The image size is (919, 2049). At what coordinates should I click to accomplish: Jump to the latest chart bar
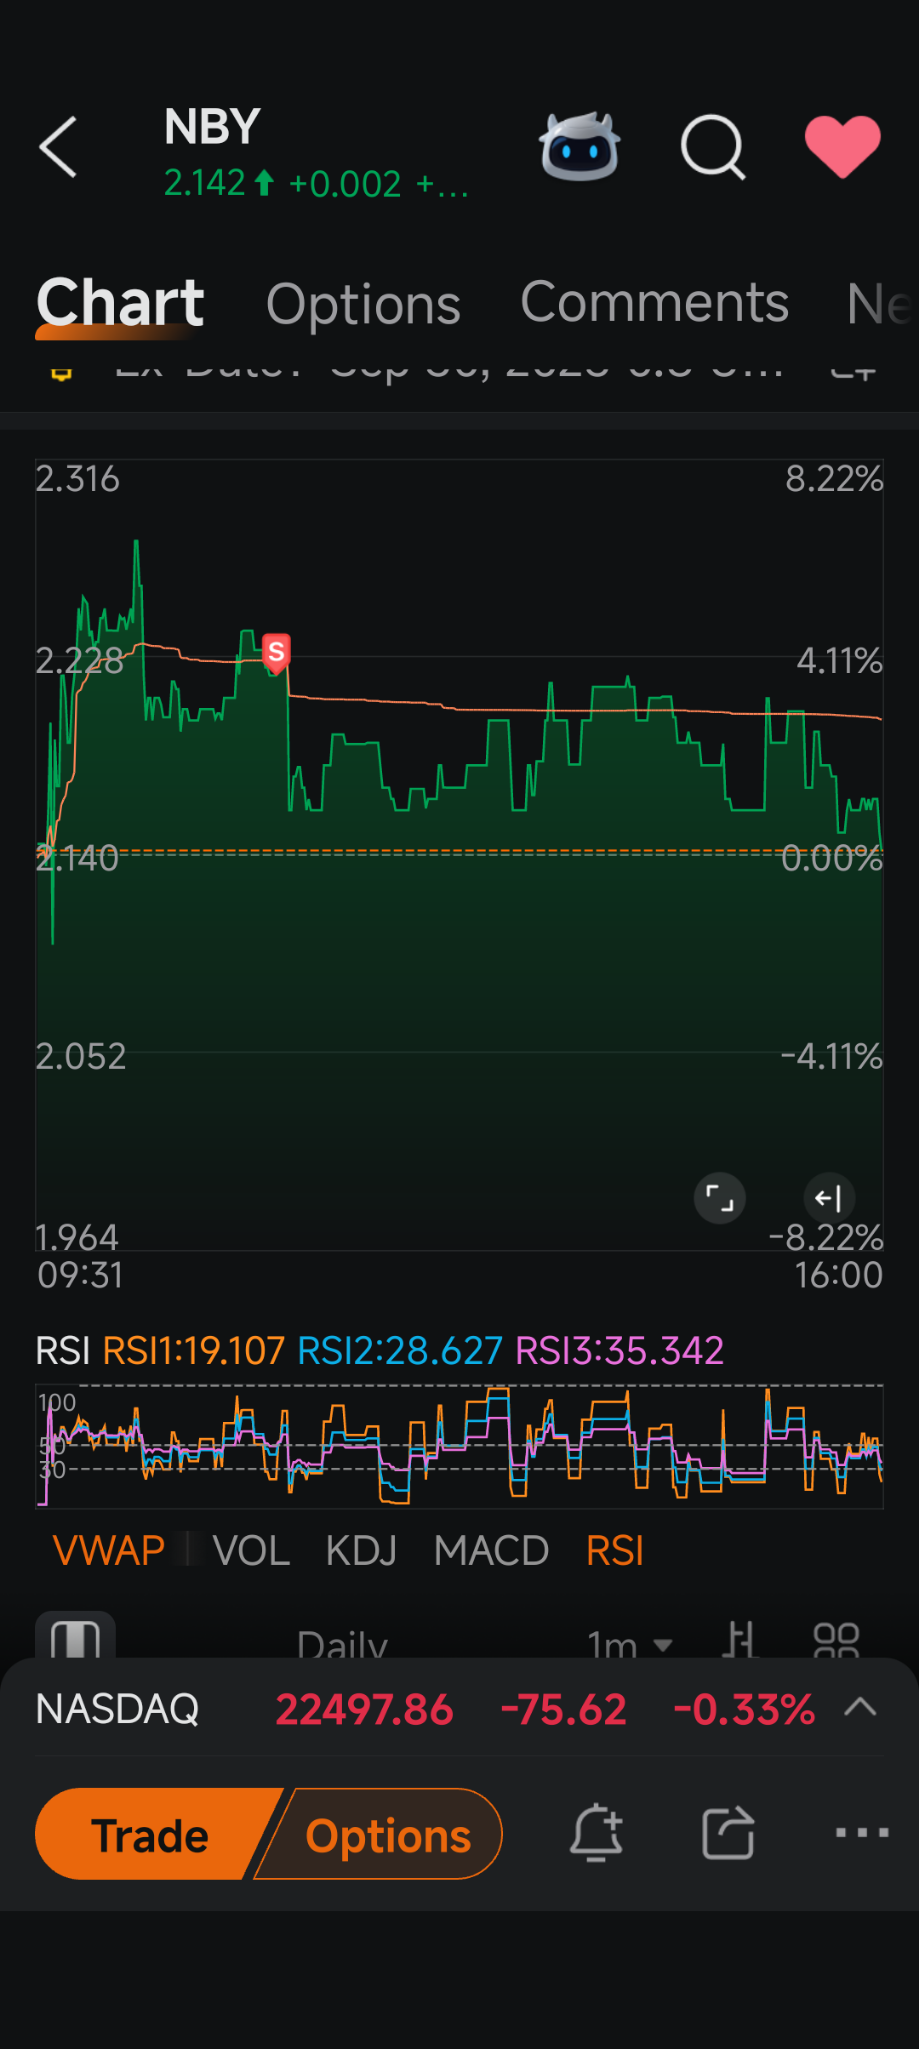coord(829,1197)
